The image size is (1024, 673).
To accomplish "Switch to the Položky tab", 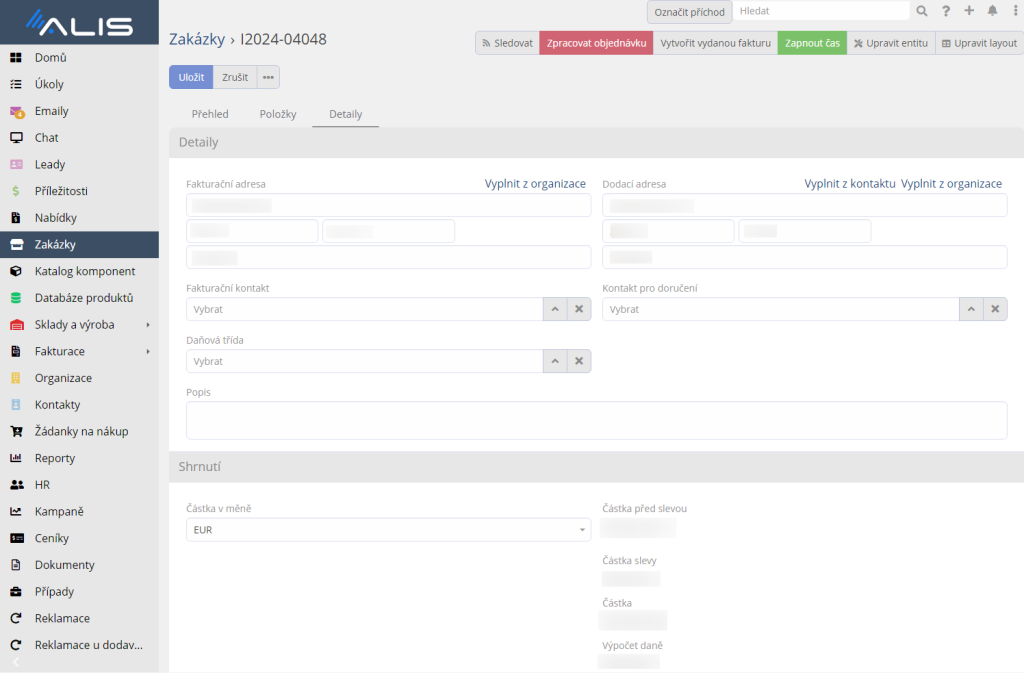I will [278, 114].
